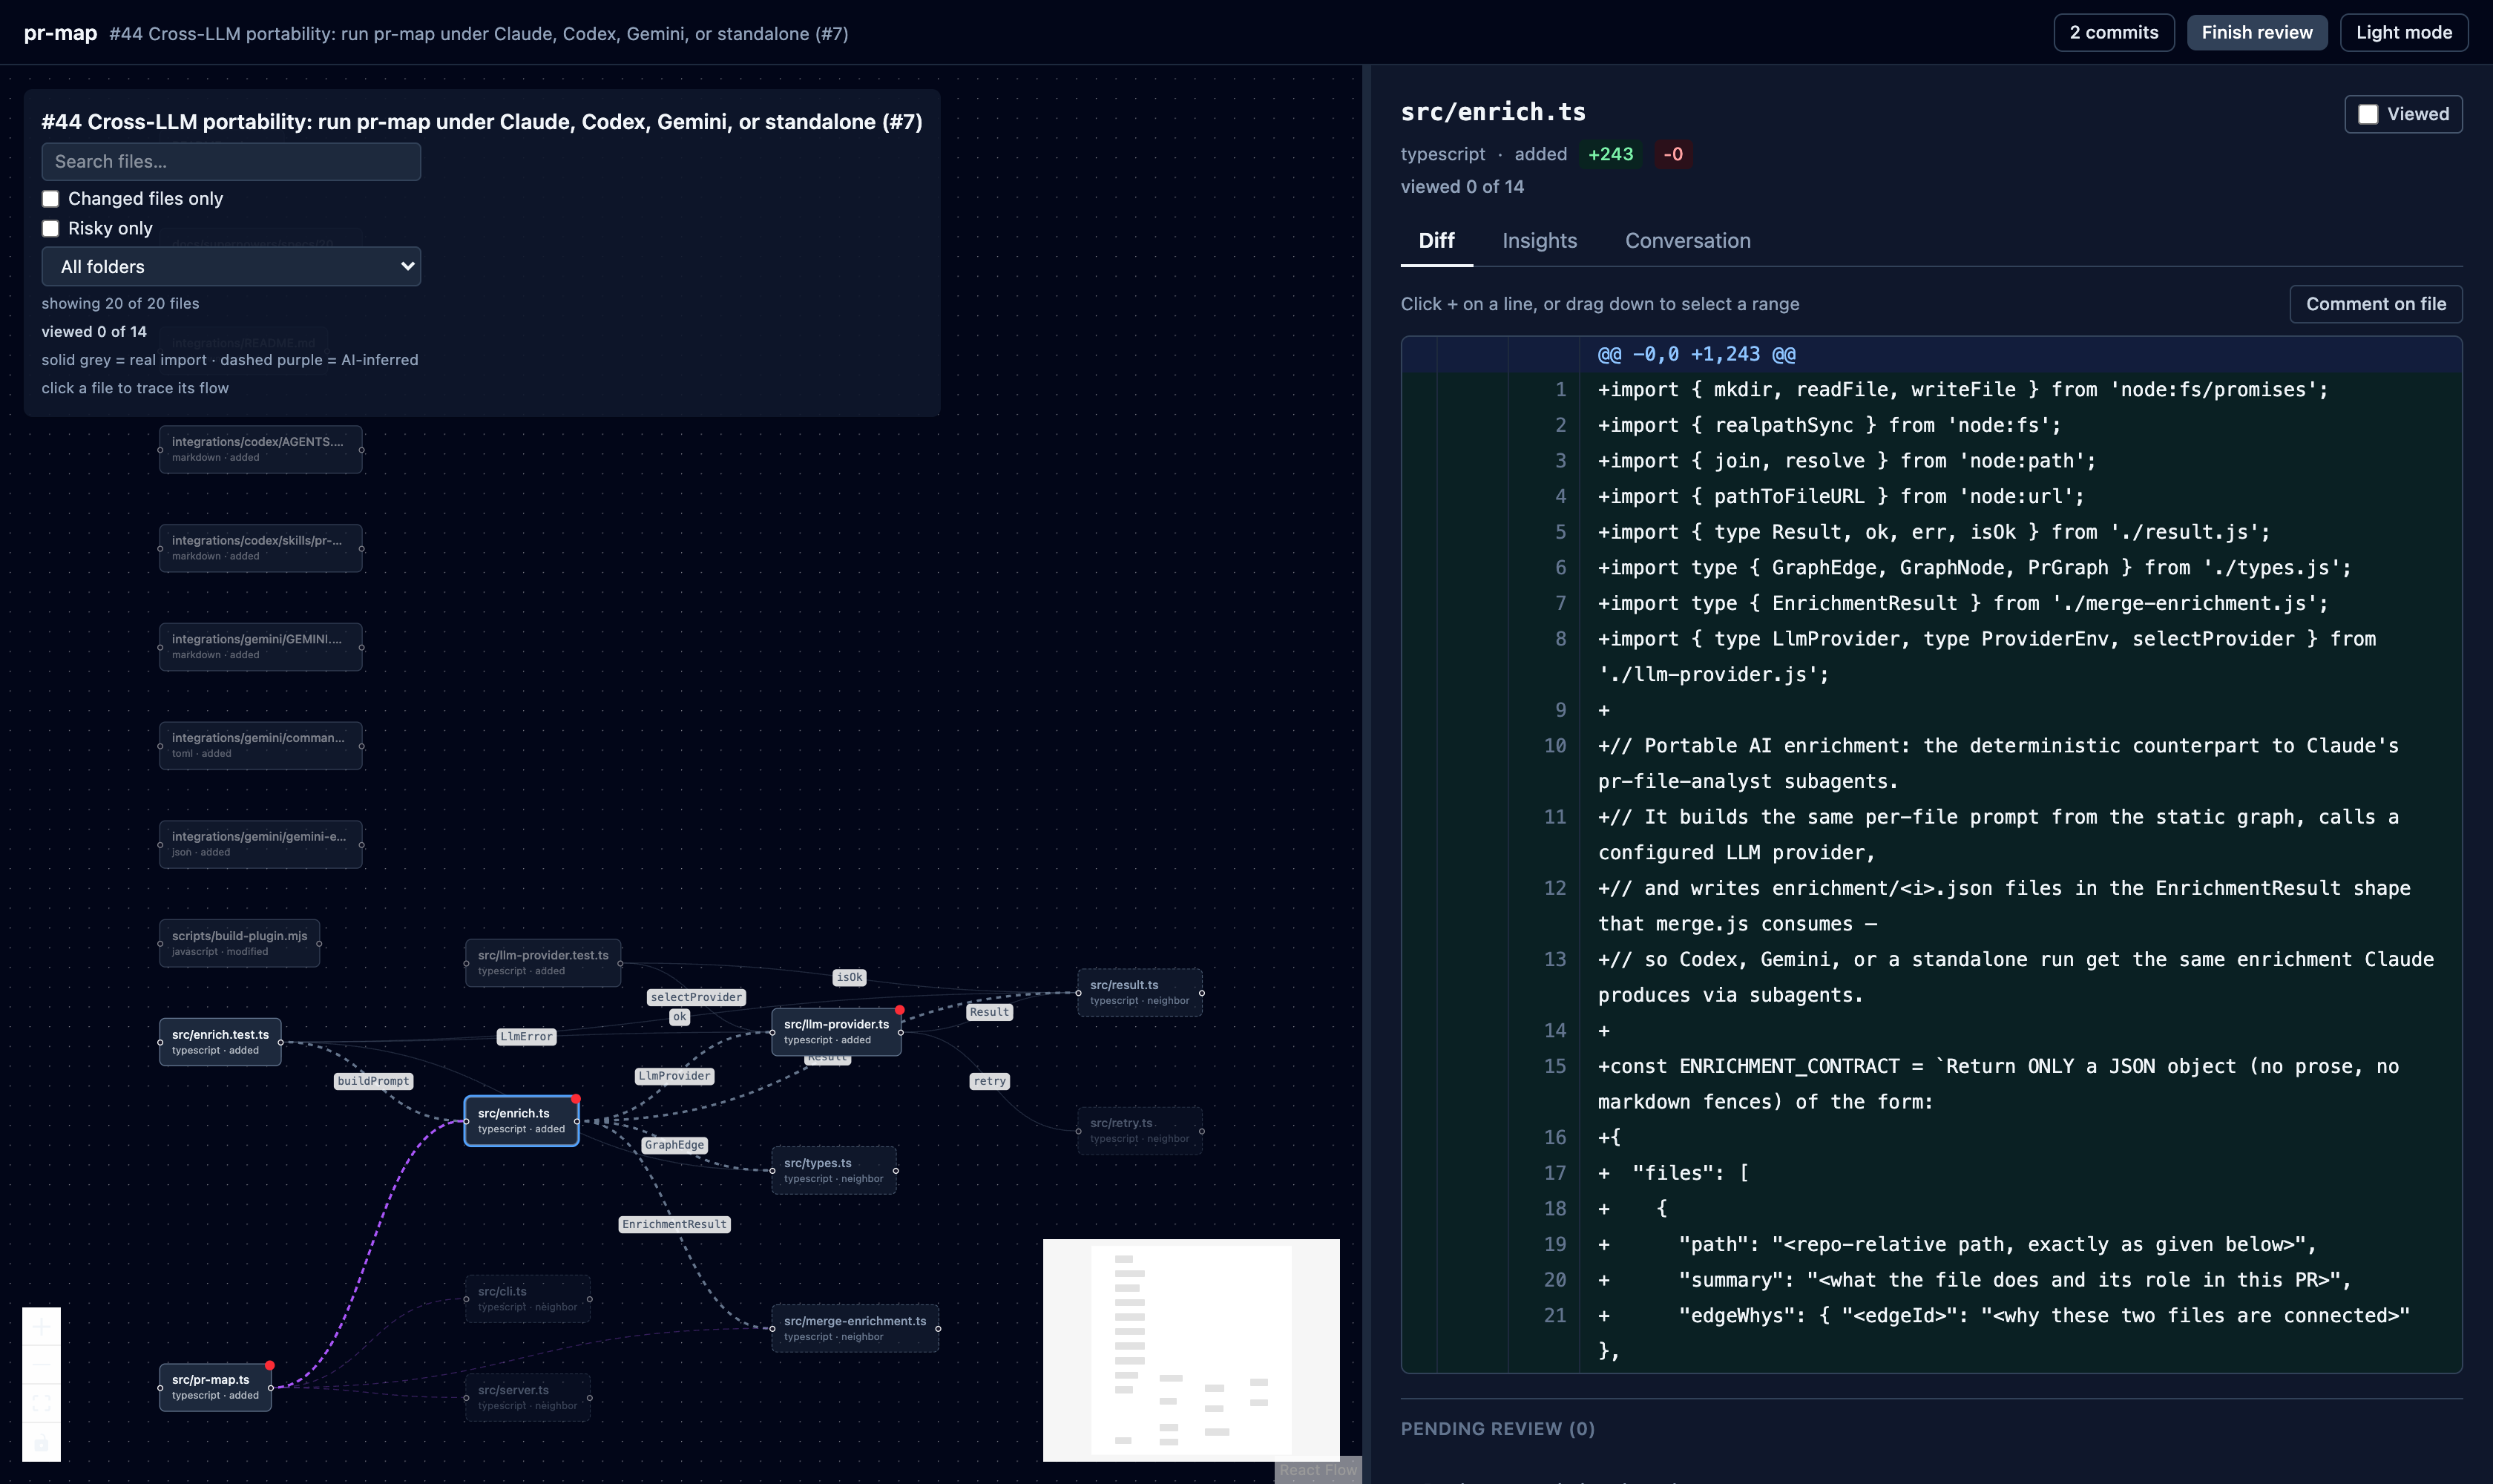
Task: Open the integrations/gemini/comman... toml node
Action: click(x=260, y=746)
